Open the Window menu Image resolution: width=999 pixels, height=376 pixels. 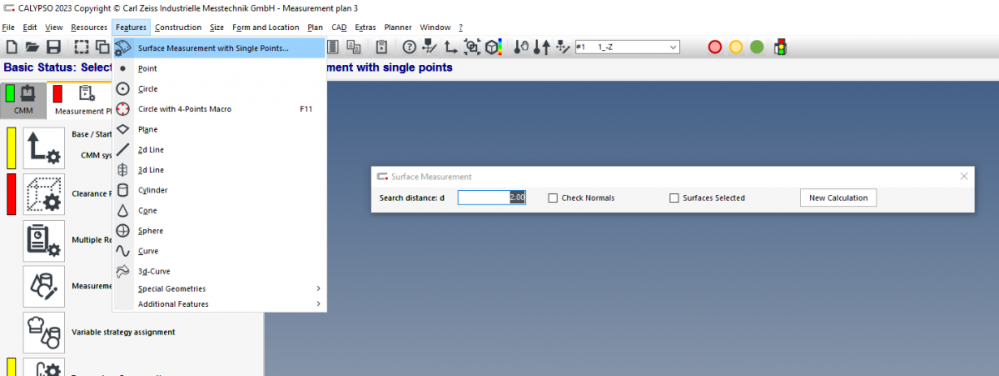(435, 27)
